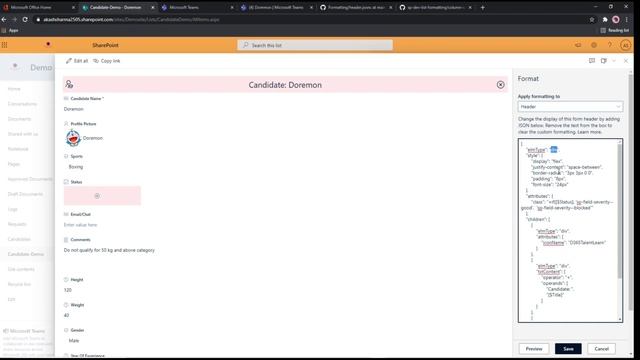This screenshot has width=640, height=360.
Task: Click the Sports value Boxing
Action: 76,167
